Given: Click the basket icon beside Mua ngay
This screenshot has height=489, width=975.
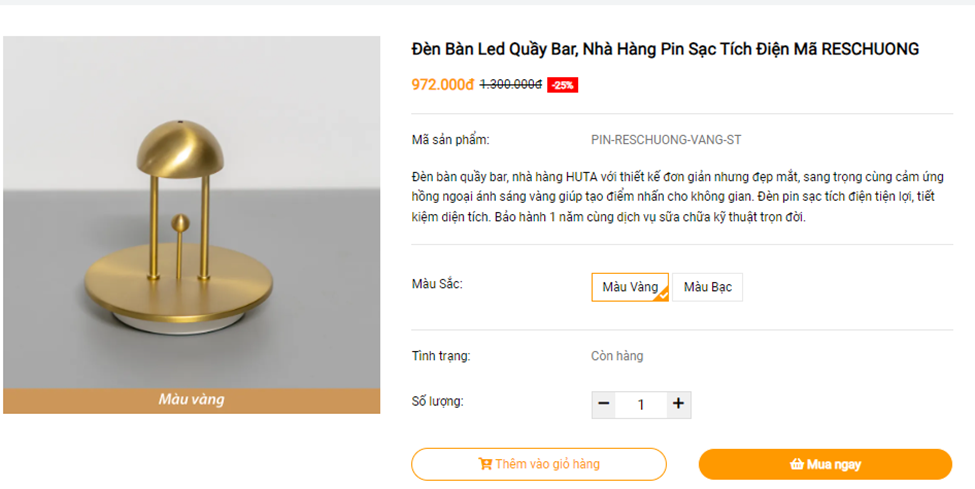Looking at the screenshot, I should 796,464.
